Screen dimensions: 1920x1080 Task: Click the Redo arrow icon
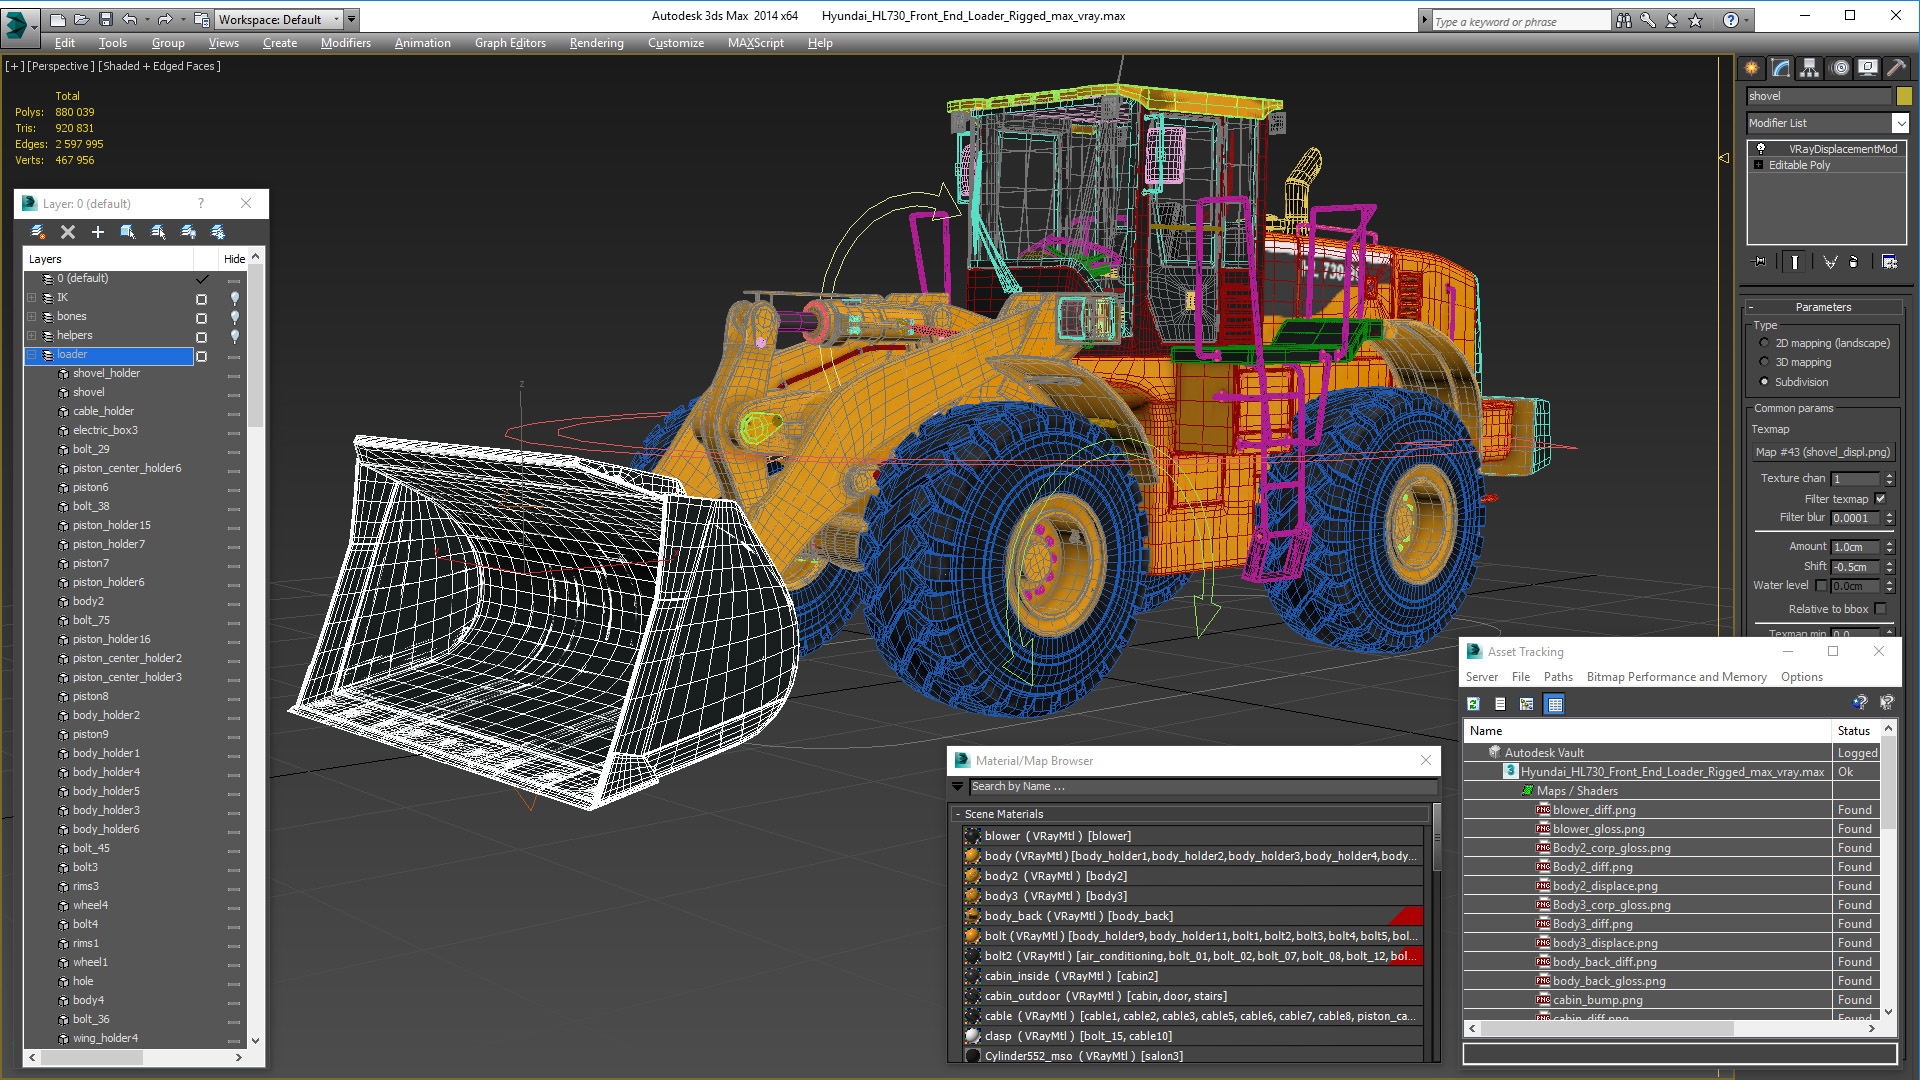pos(165,19)
